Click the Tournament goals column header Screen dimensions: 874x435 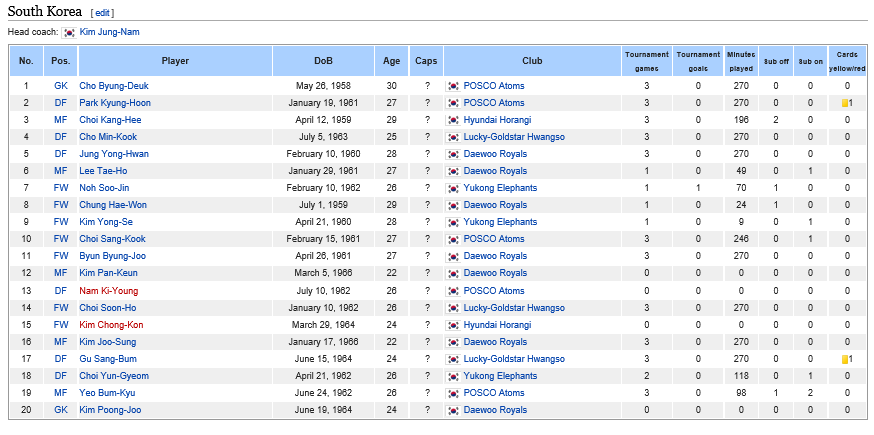[x=697, y=61]
